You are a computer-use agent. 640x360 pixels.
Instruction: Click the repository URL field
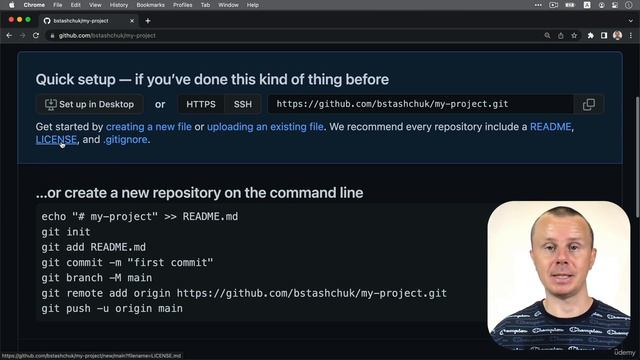420,104
